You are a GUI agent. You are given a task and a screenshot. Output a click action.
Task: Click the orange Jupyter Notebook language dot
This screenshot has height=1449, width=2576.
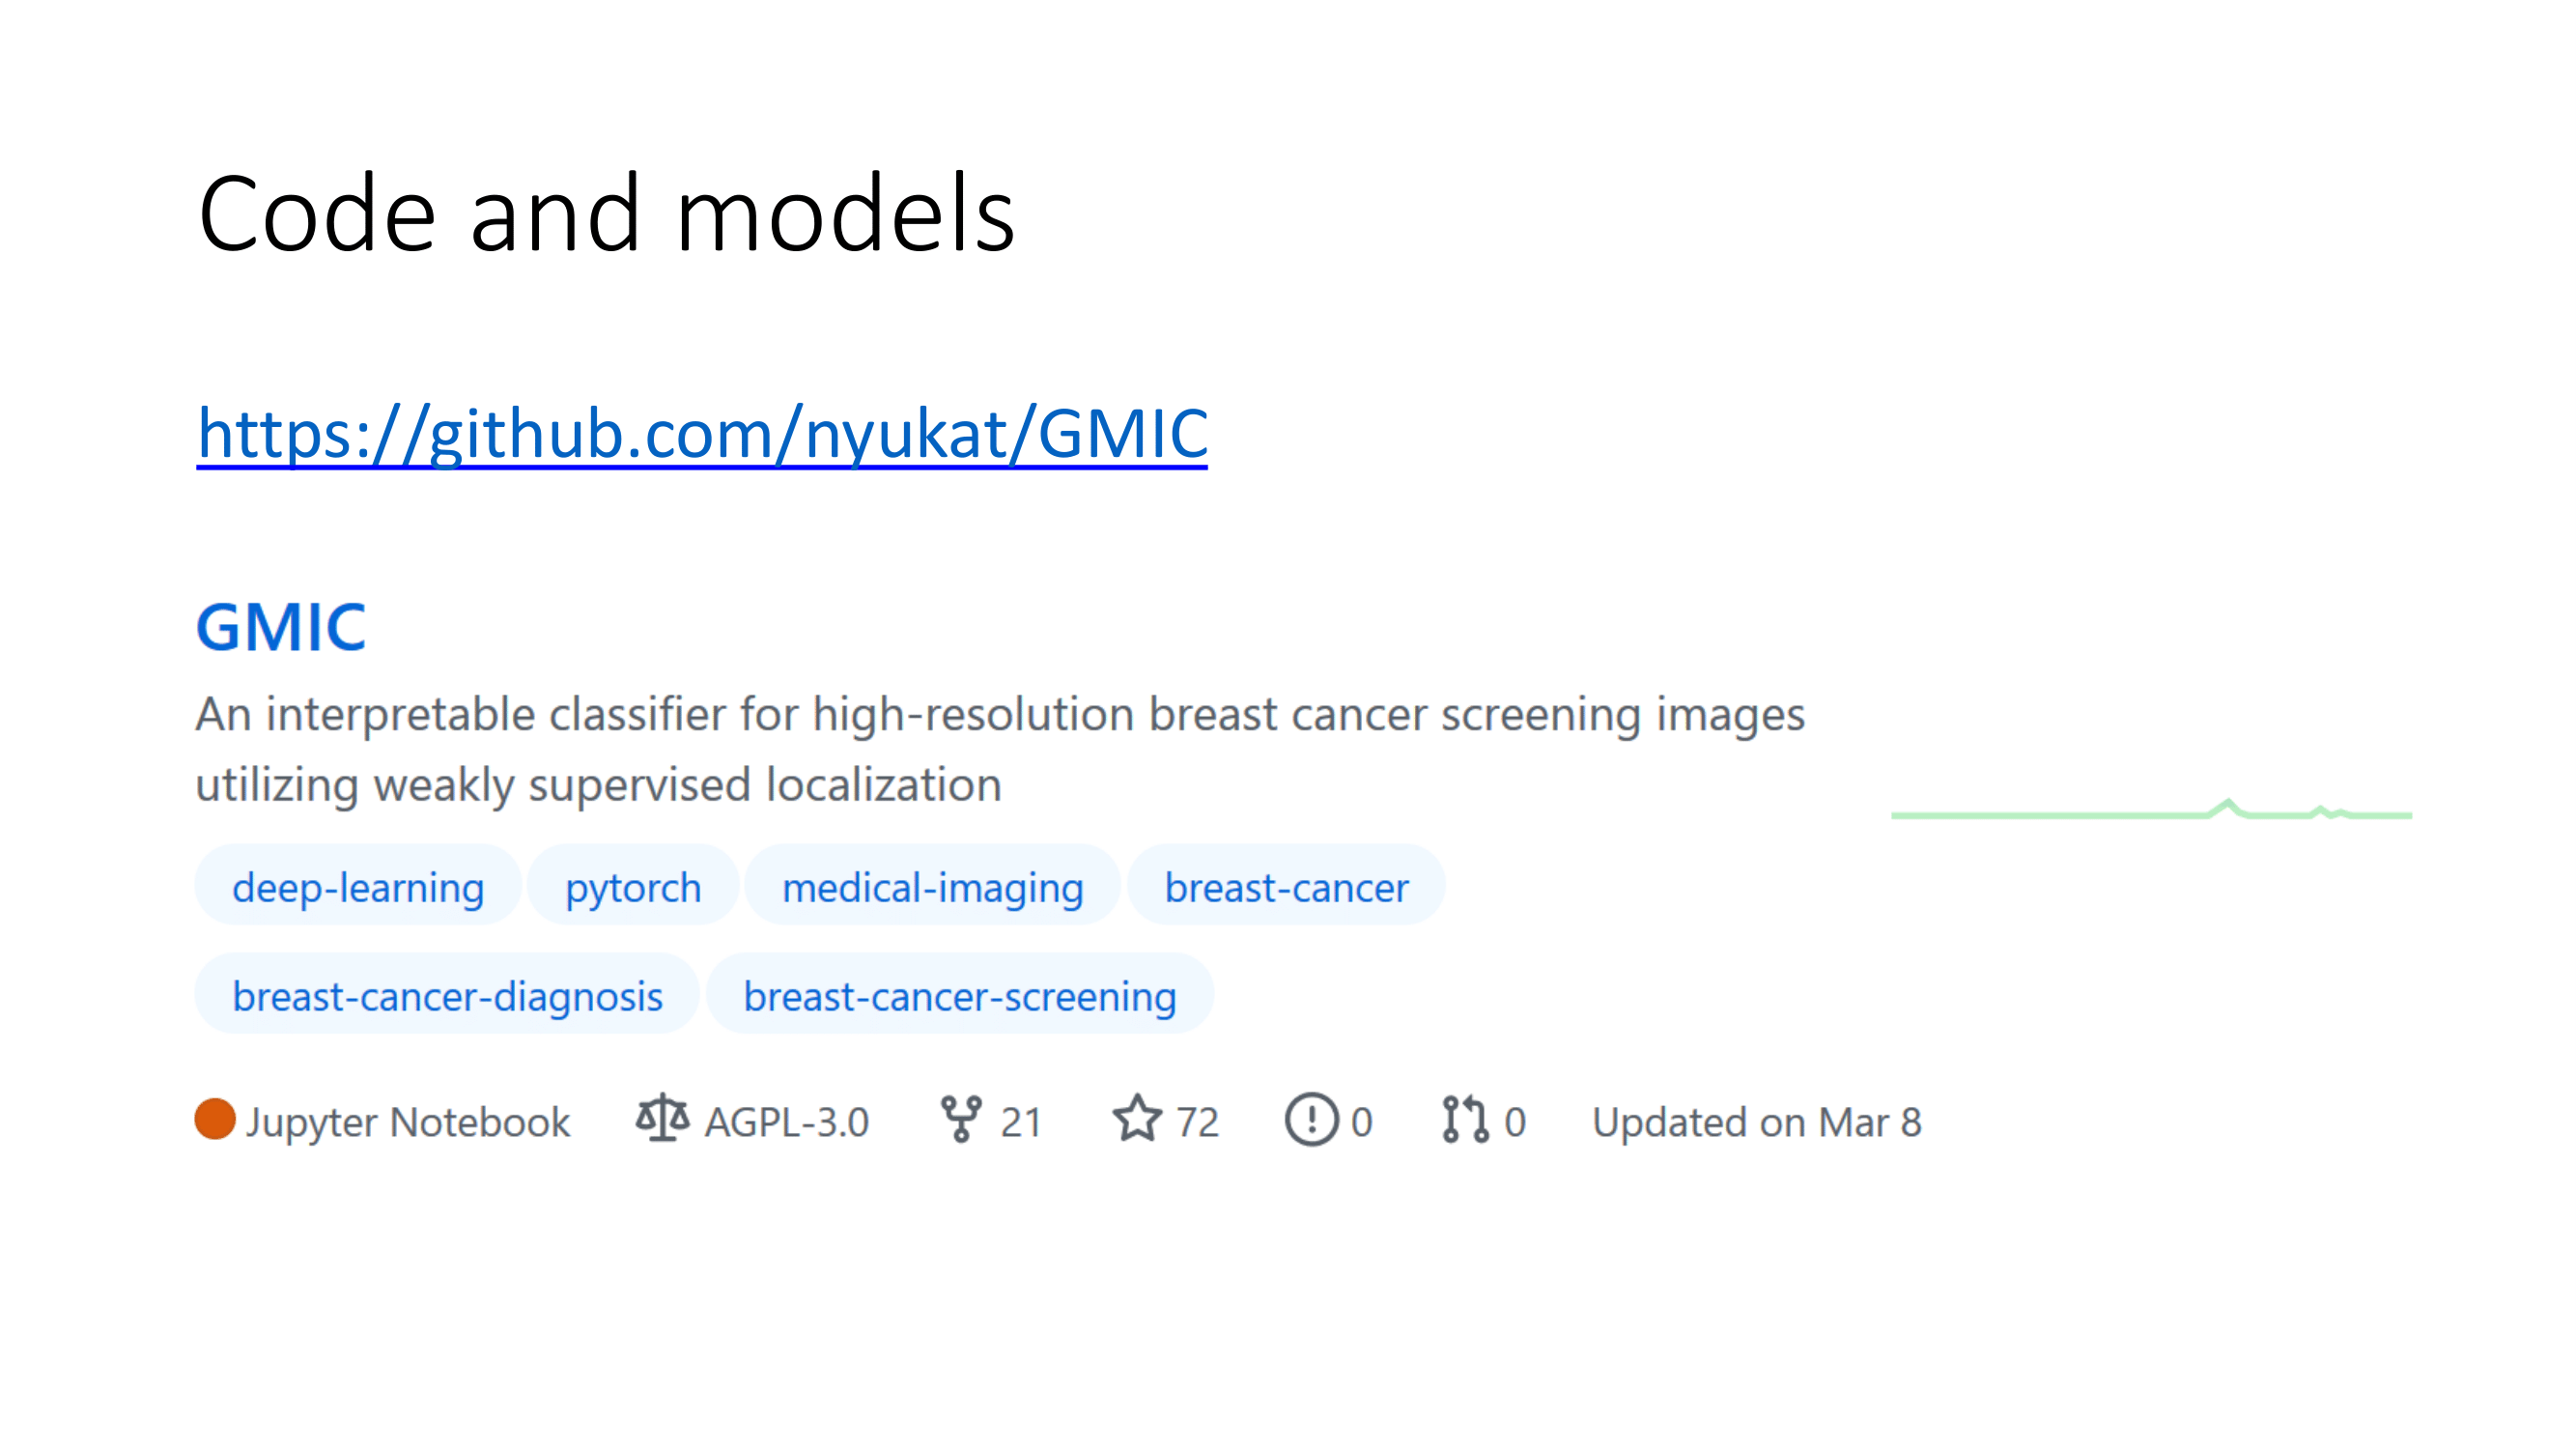tap(215, 1119)
